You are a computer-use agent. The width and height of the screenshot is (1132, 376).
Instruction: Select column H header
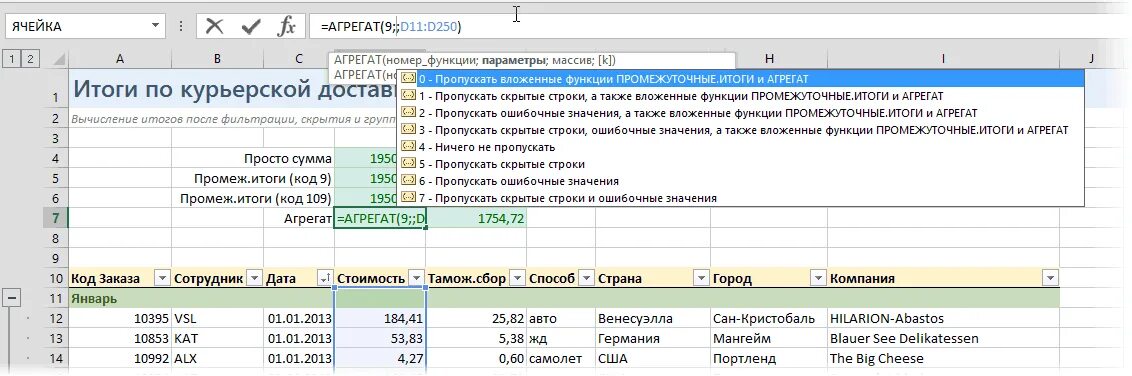tap(769, 58)
